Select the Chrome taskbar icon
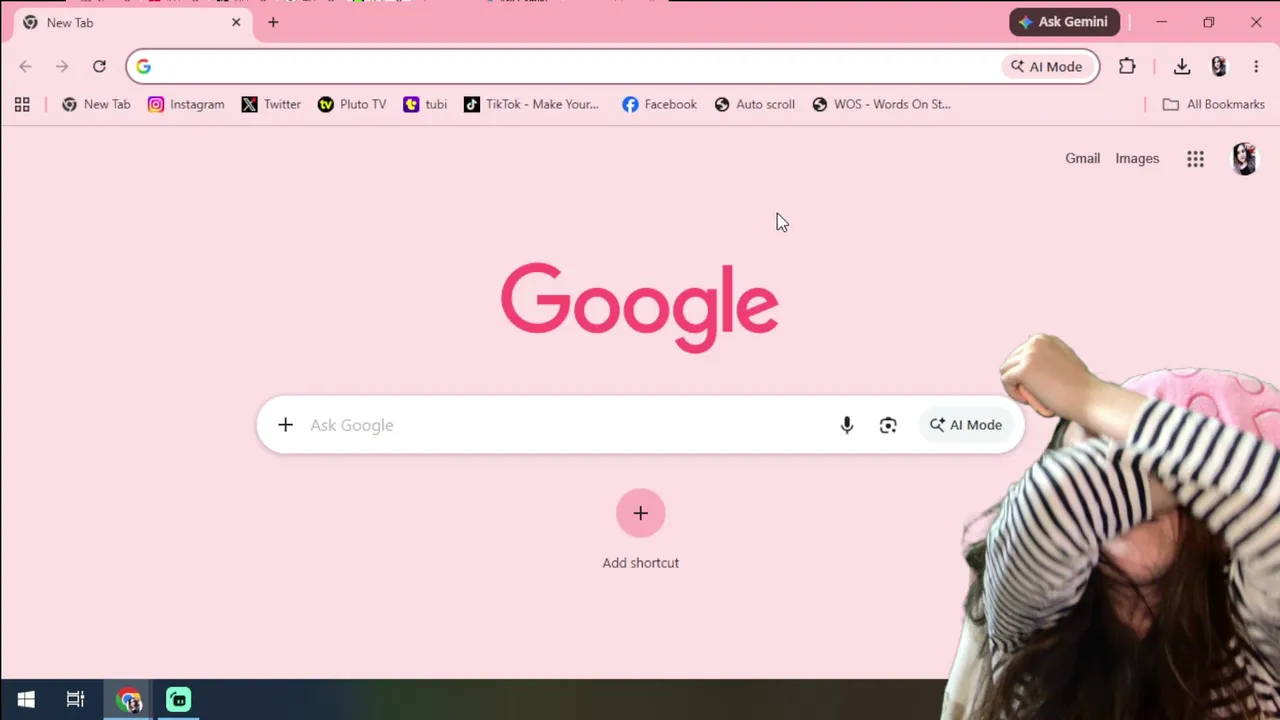Screen dimensions: 1280x720 click(128, 699)
